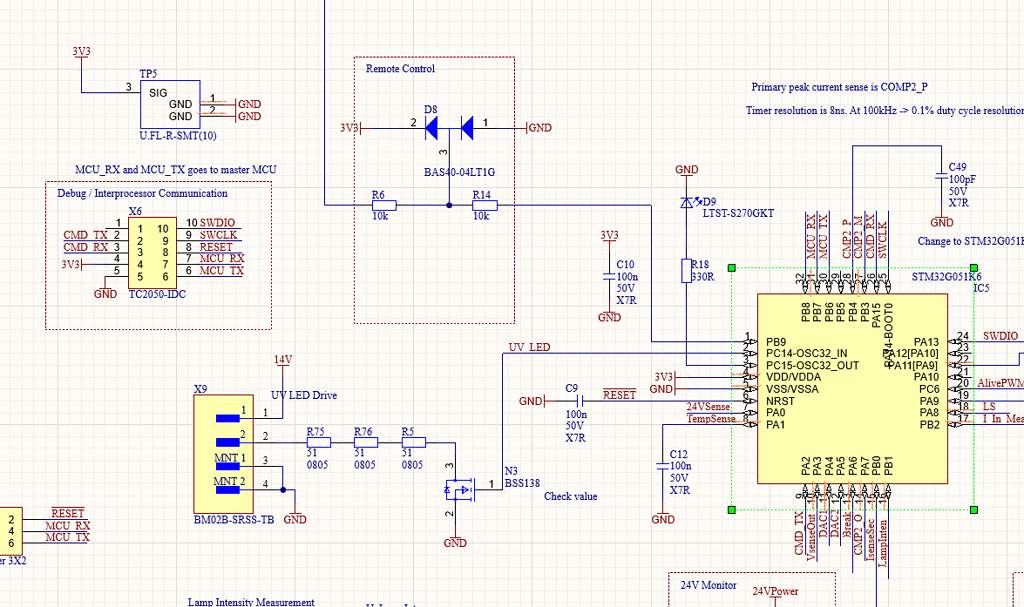
Task: Click the PB9 pin name on IC5
Action: coord(776,342)
